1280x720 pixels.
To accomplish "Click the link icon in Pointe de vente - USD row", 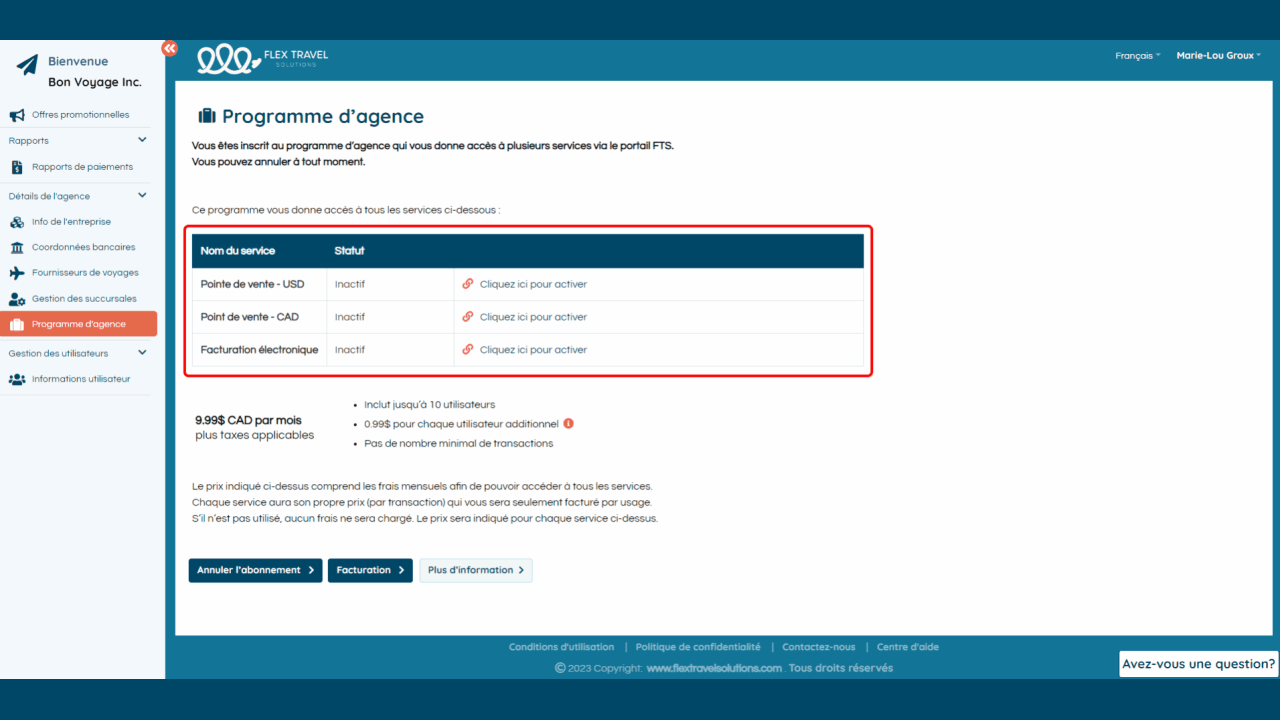I will (468, 284).
